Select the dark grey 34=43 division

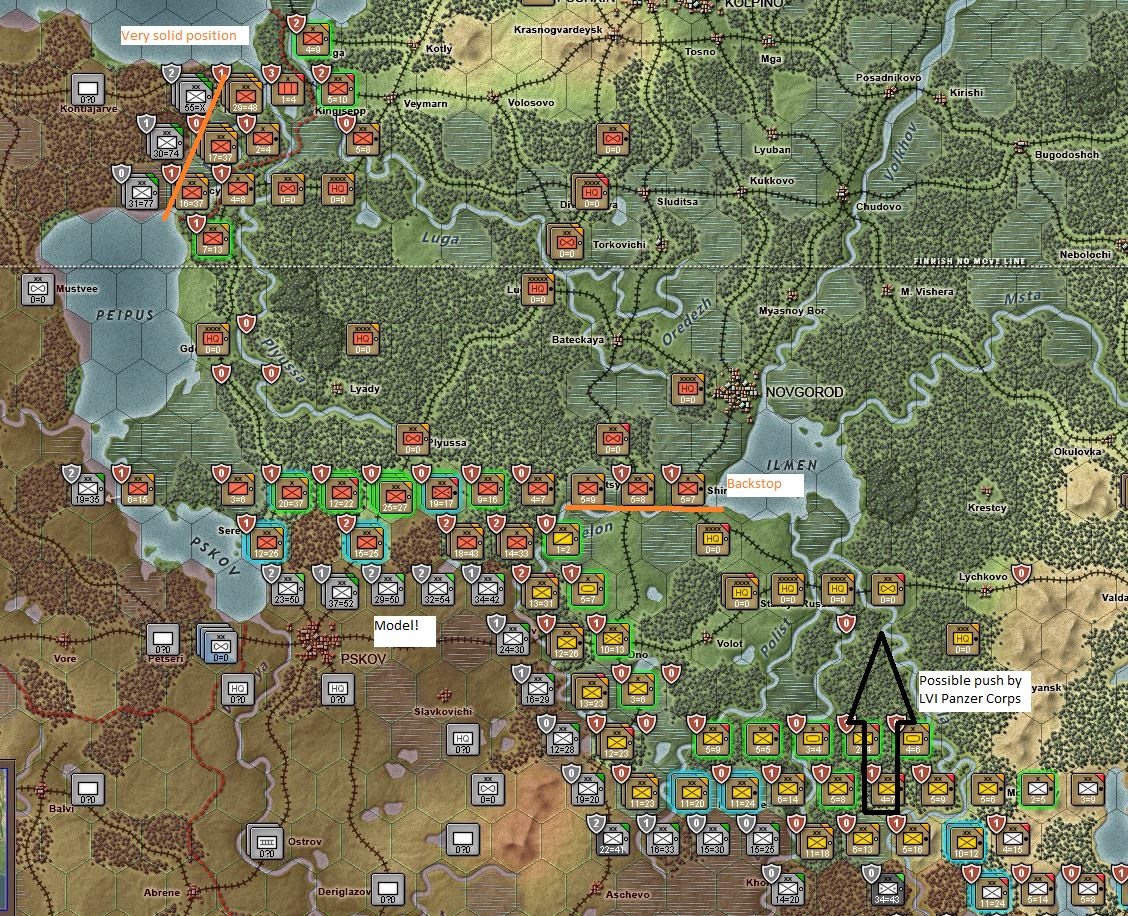coord(888,888)
